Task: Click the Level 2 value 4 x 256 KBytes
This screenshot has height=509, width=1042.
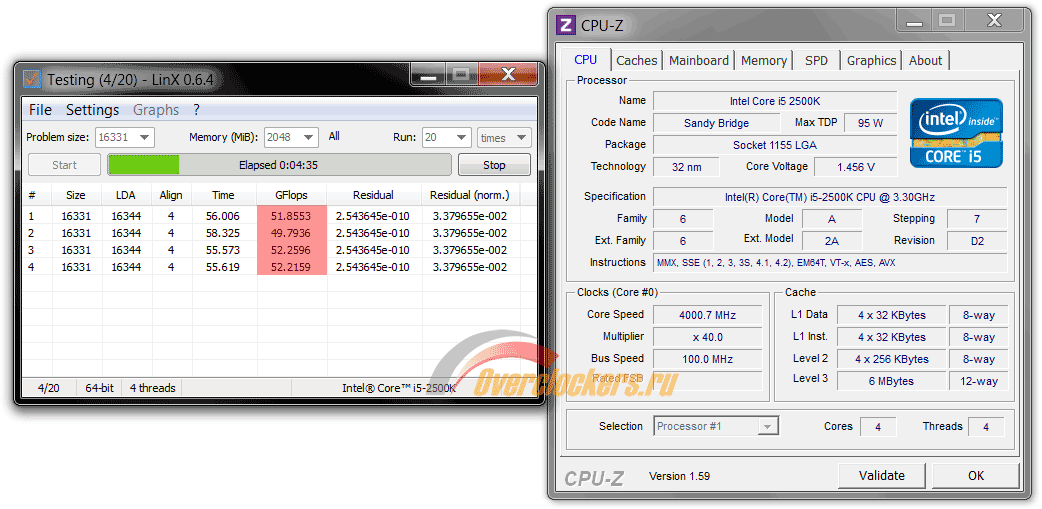Action: (x=890, y=359)
